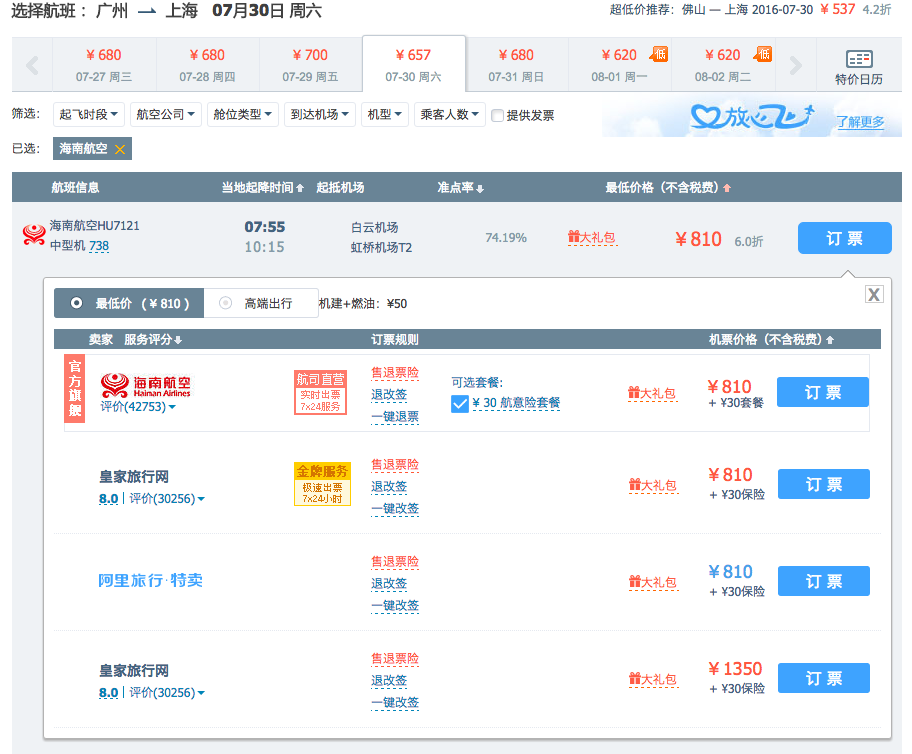Open the 特价日历 calendar icon
Image resolution: width=912 pixels, height=754 pixels.
858,67
